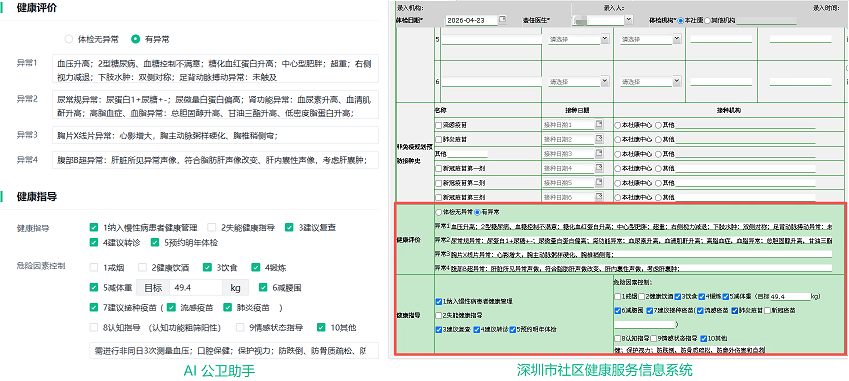Screen dimensions: 849x381
Task: Click the 体检日期 field showing 2026-04-23
Action: (472, 20)
